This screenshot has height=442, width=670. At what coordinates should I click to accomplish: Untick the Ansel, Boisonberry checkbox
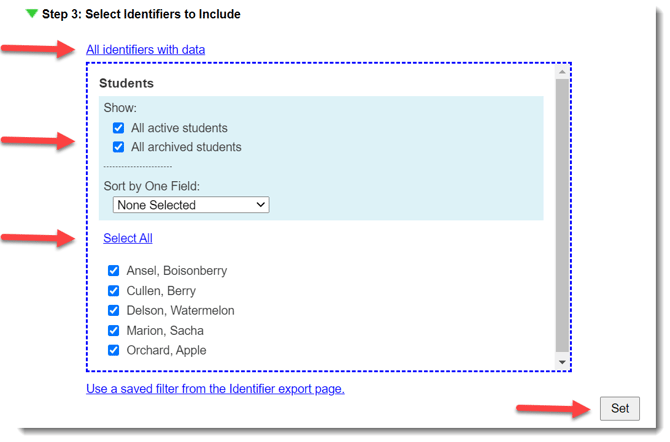pyautogui.click(x=114, y=271)
